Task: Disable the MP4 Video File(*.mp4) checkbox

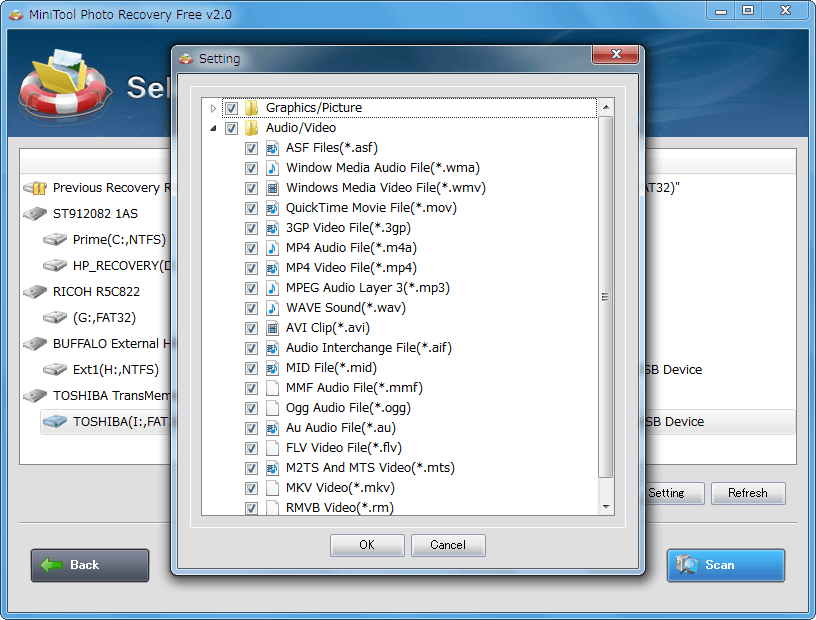Action: pyautogui.click(x=251, y=268)
